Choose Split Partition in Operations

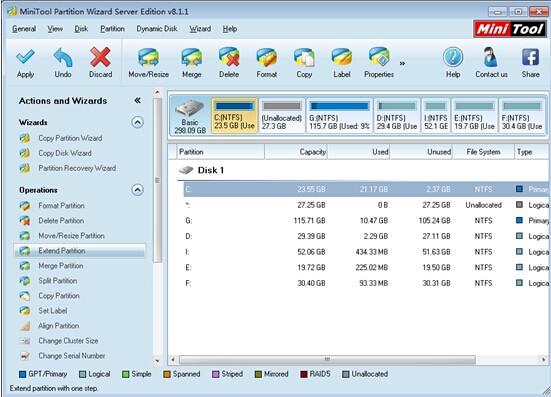point(57,281)
